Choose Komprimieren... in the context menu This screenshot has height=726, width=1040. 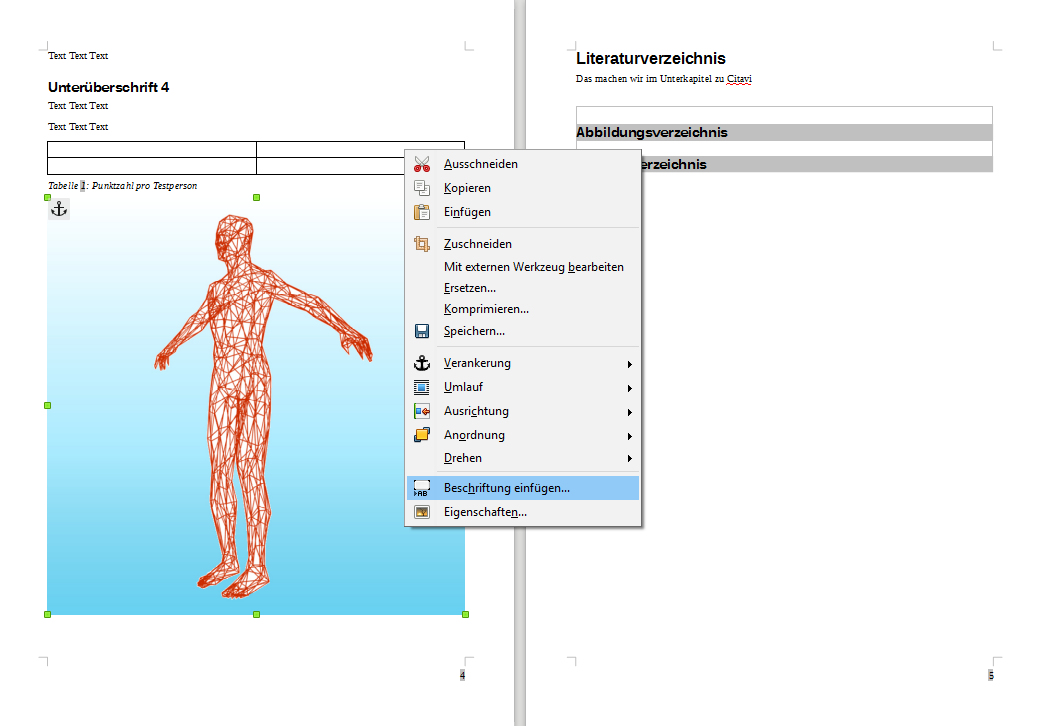point(486,309)
